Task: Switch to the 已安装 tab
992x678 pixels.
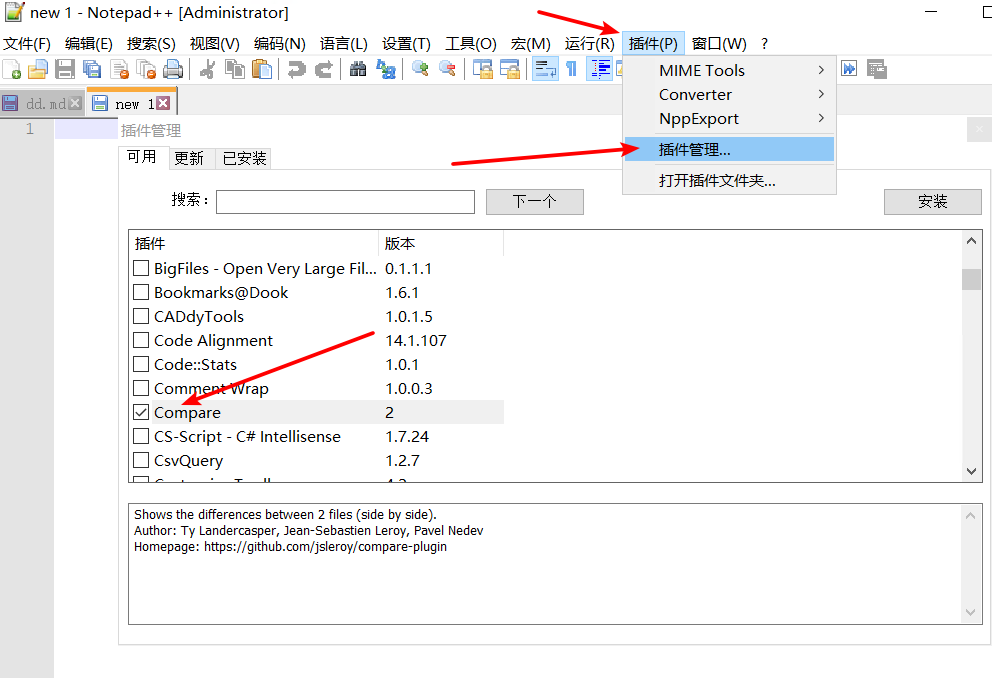Action: 244,158
